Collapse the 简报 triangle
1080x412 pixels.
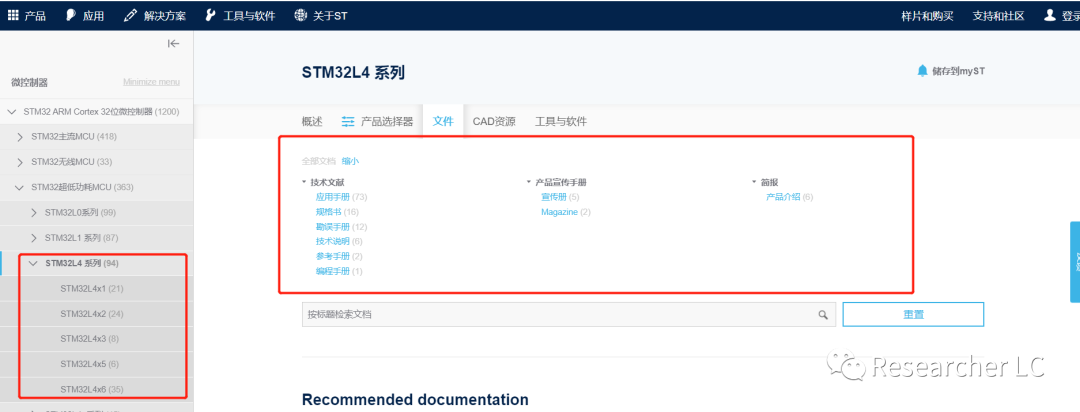coord(754,183)
